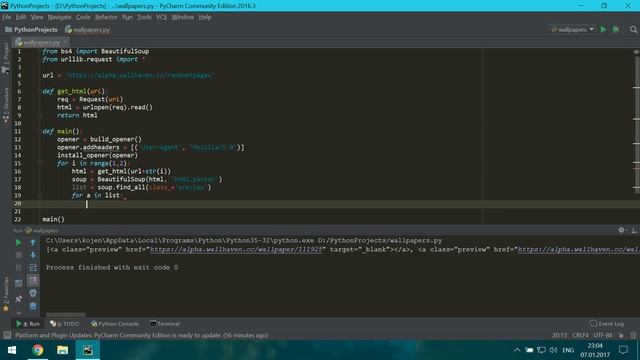The height and width of the screenshot is (360, 640).
Task: Click the Platform and Plugin Updates message
Action: pos(142,335)
